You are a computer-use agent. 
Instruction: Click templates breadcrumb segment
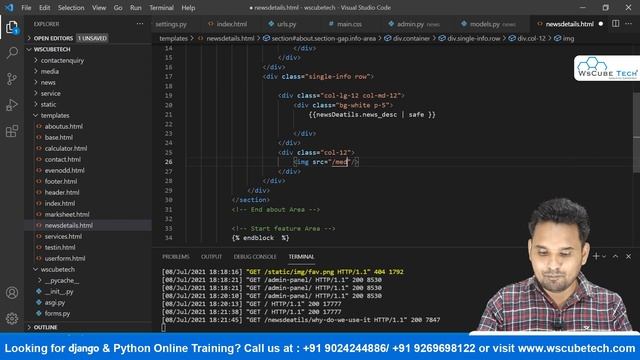(173, 38)
